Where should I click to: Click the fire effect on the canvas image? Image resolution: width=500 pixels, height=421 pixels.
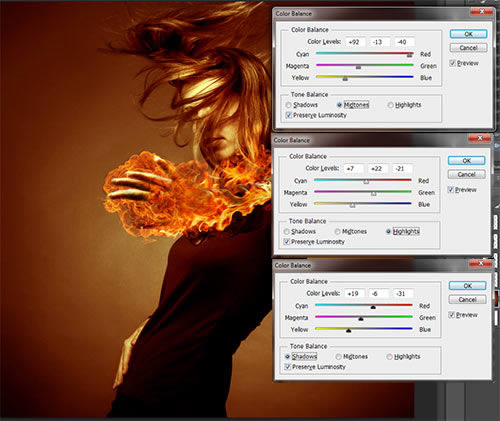click(x=187, y=193)
